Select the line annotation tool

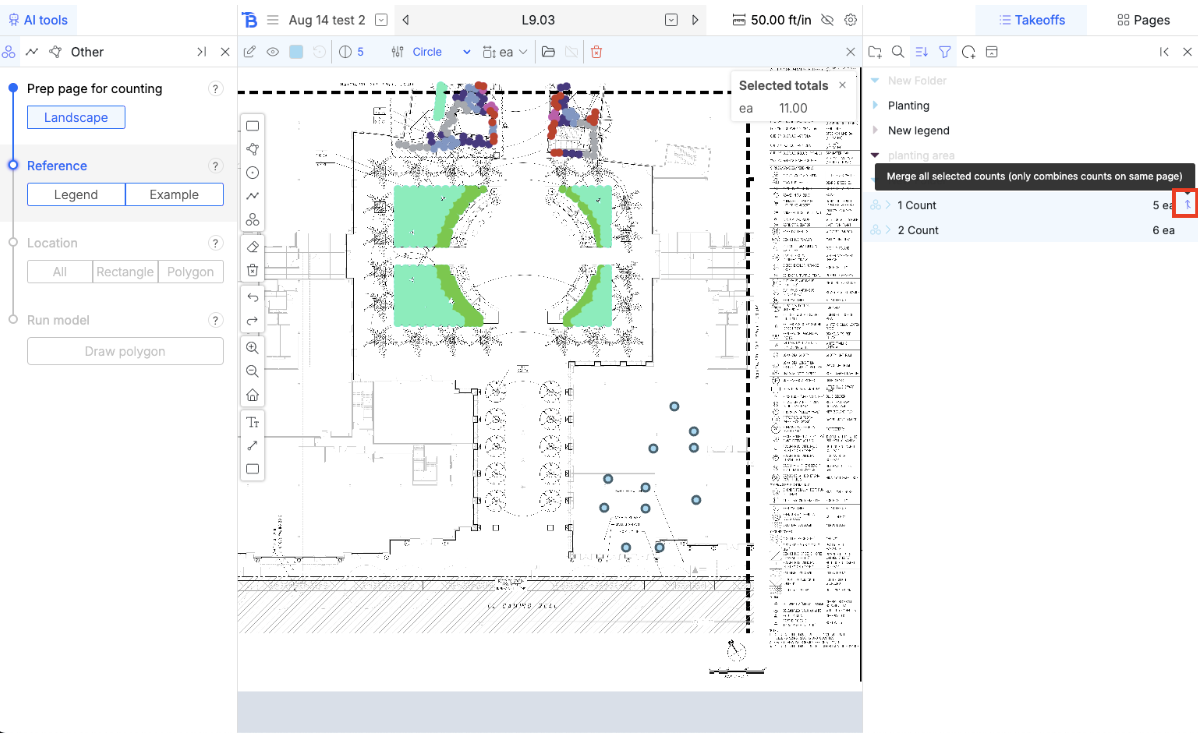(252, 446)
